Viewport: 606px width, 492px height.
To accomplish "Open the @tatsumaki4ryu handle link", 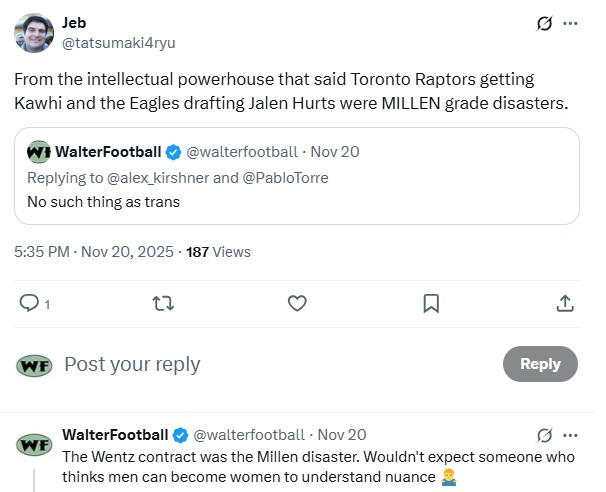I will coord(119,43).
